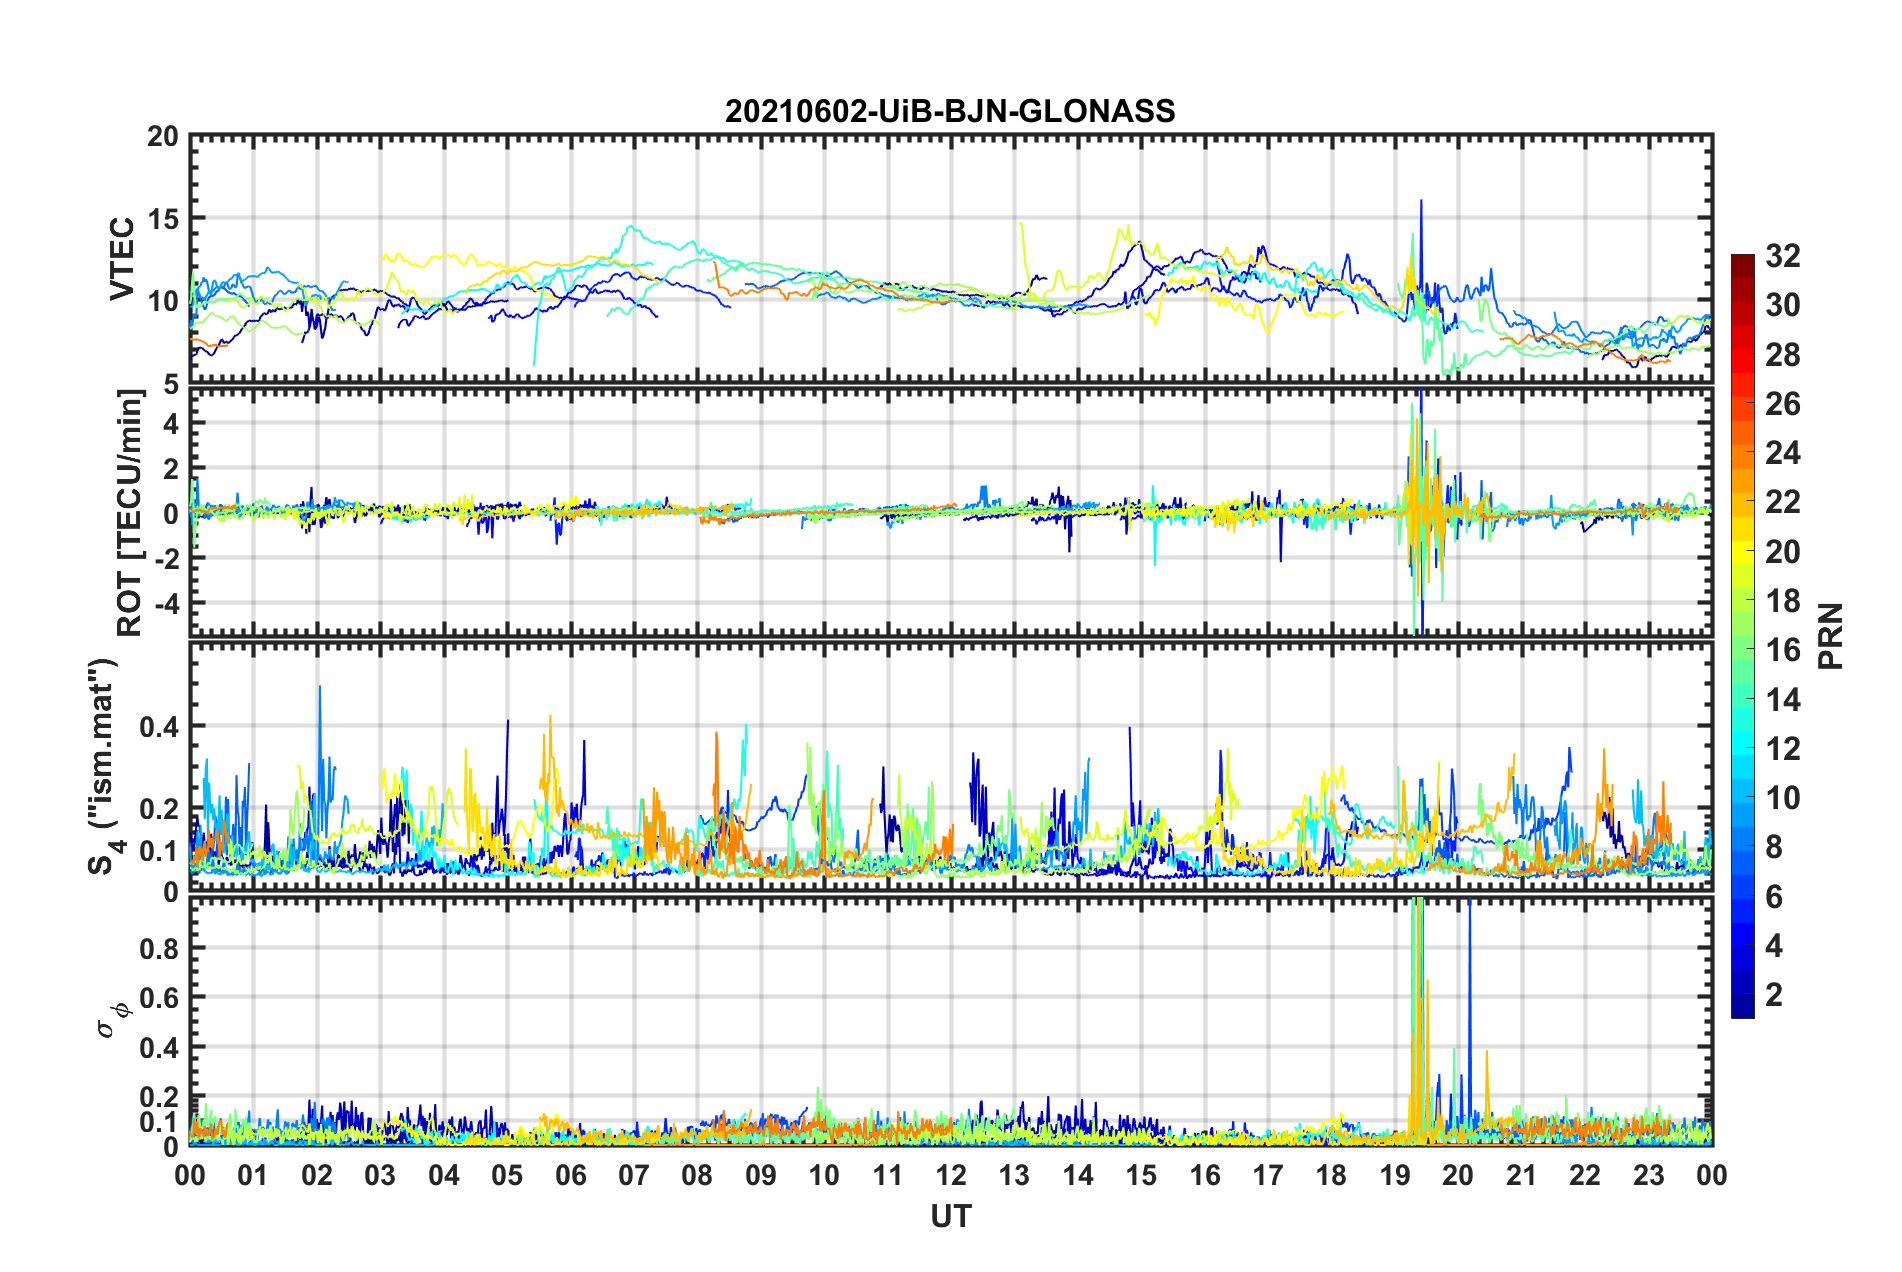
Task: Click x-axis tick label 15
Action: [x=1141, y=1175]
